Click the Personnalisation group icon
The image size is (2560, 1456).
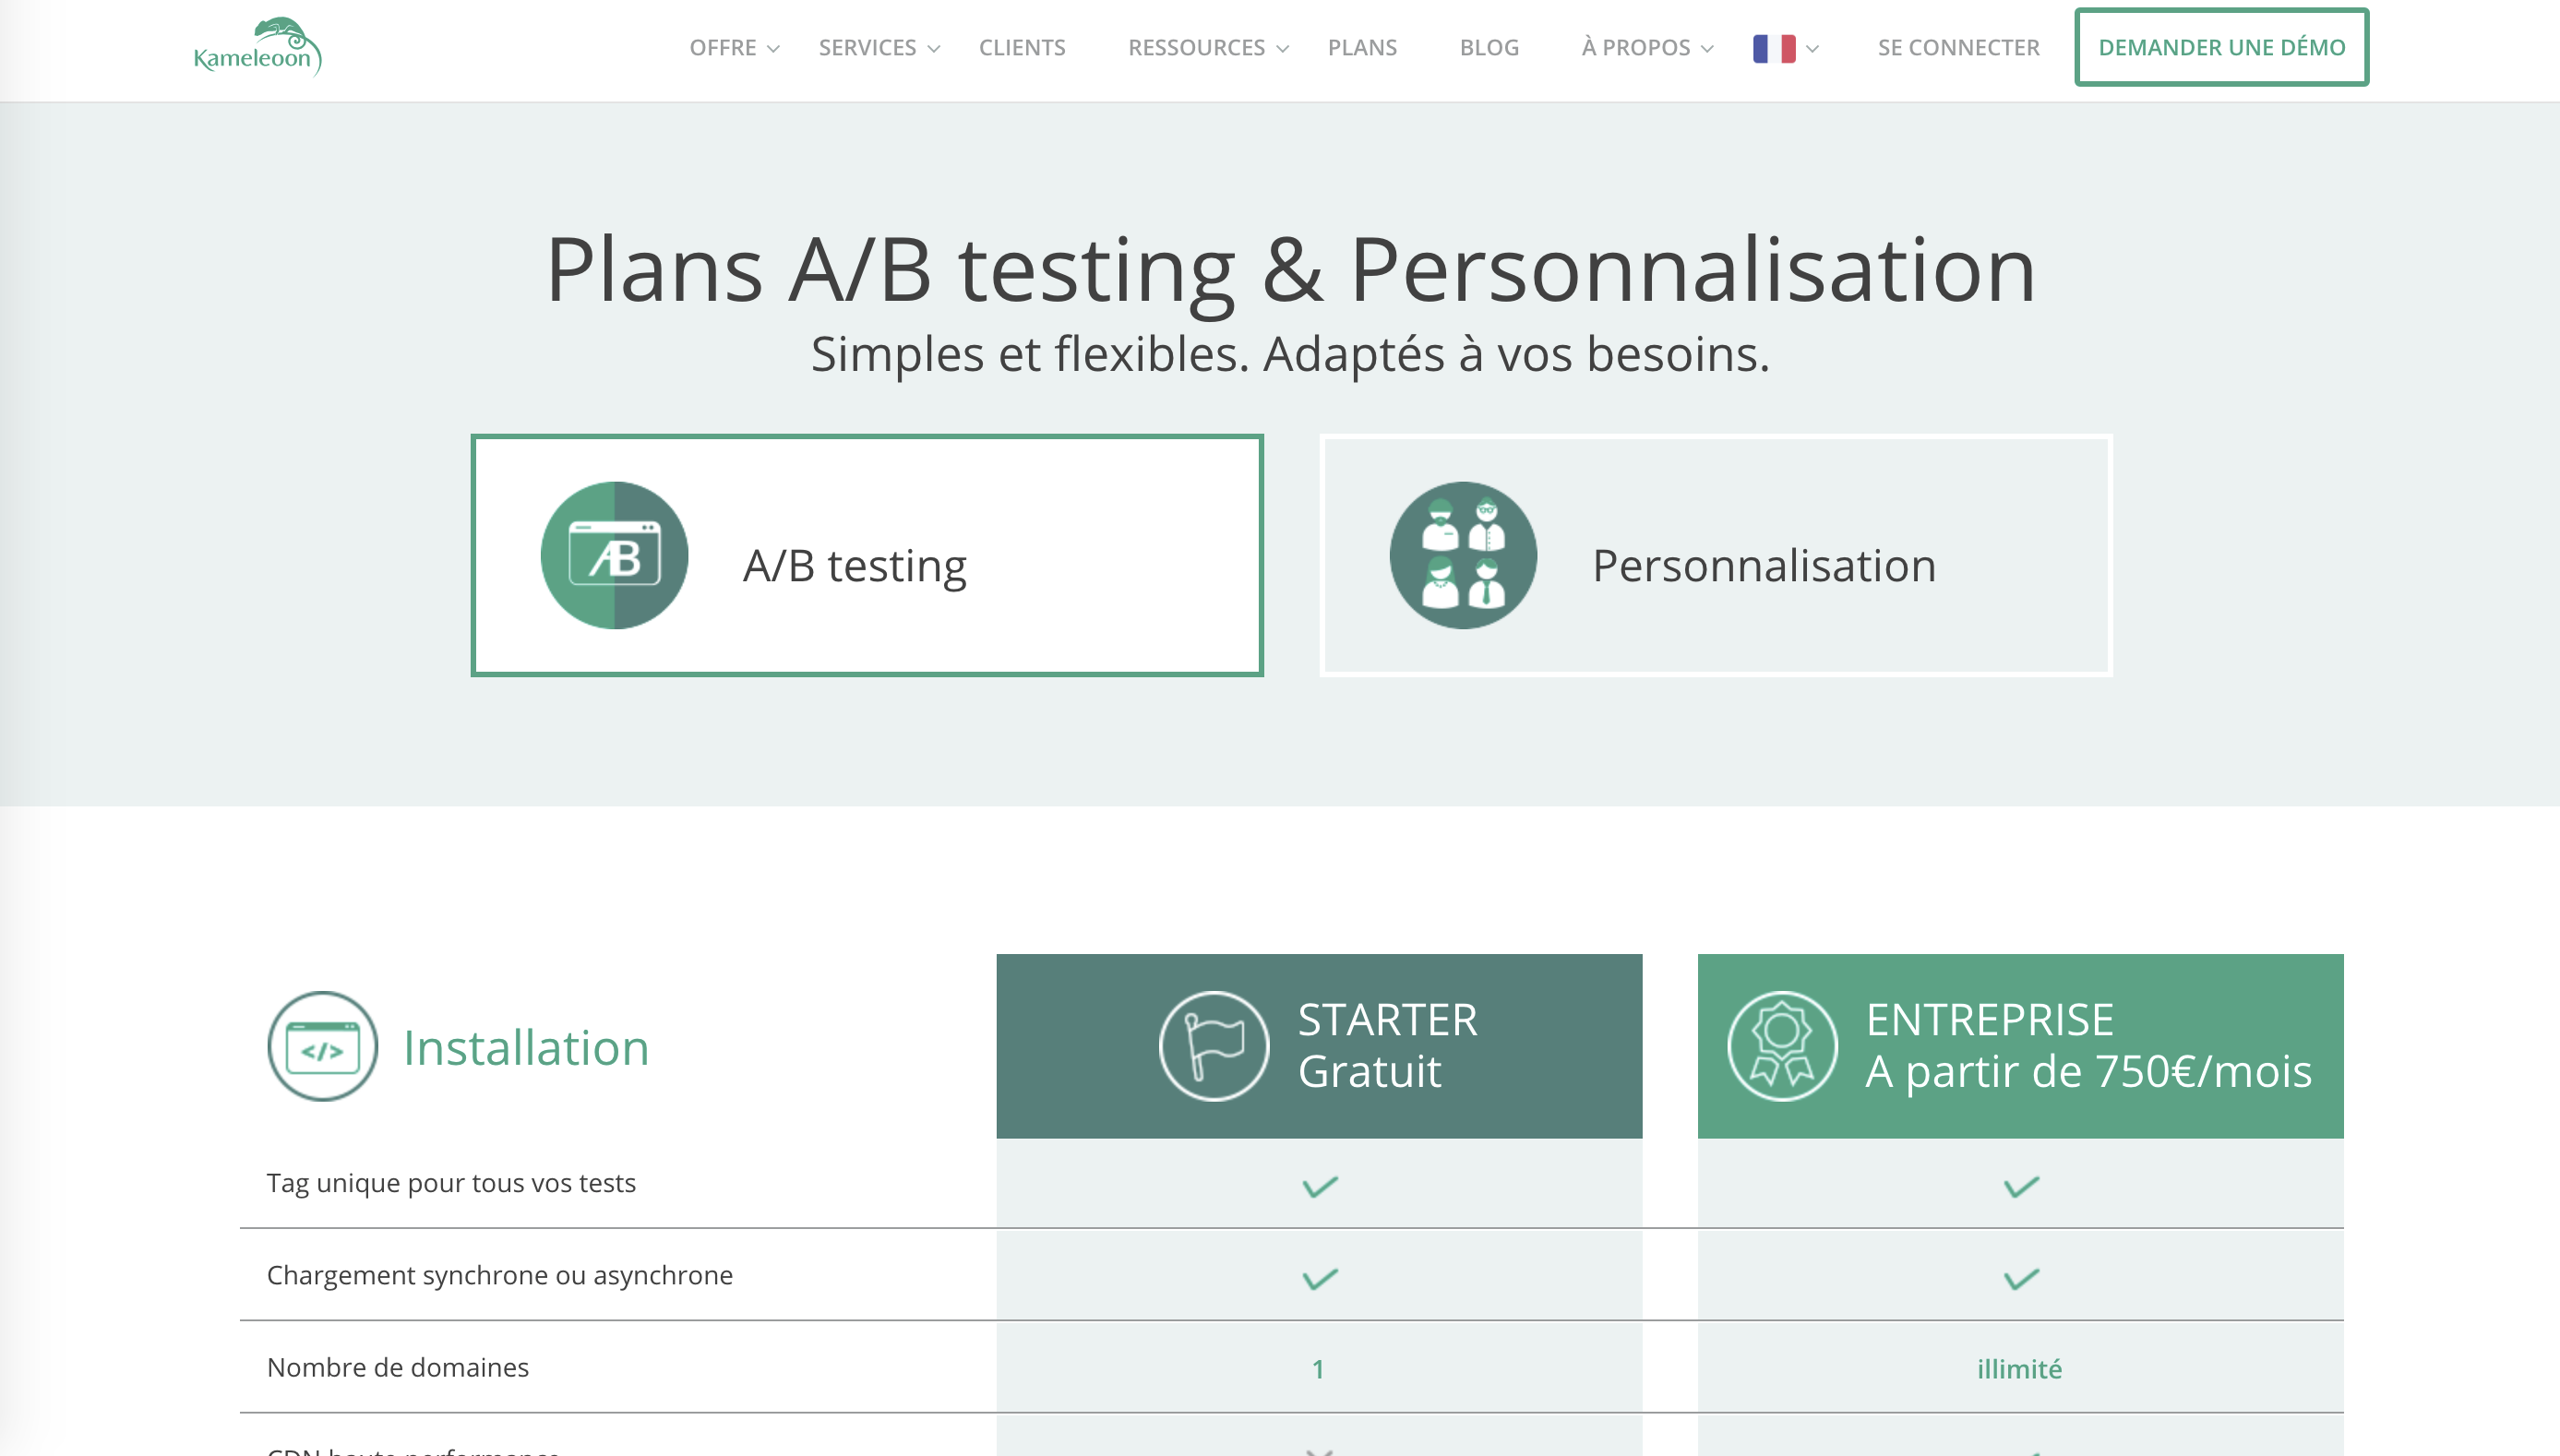[x=1463, y=554]
